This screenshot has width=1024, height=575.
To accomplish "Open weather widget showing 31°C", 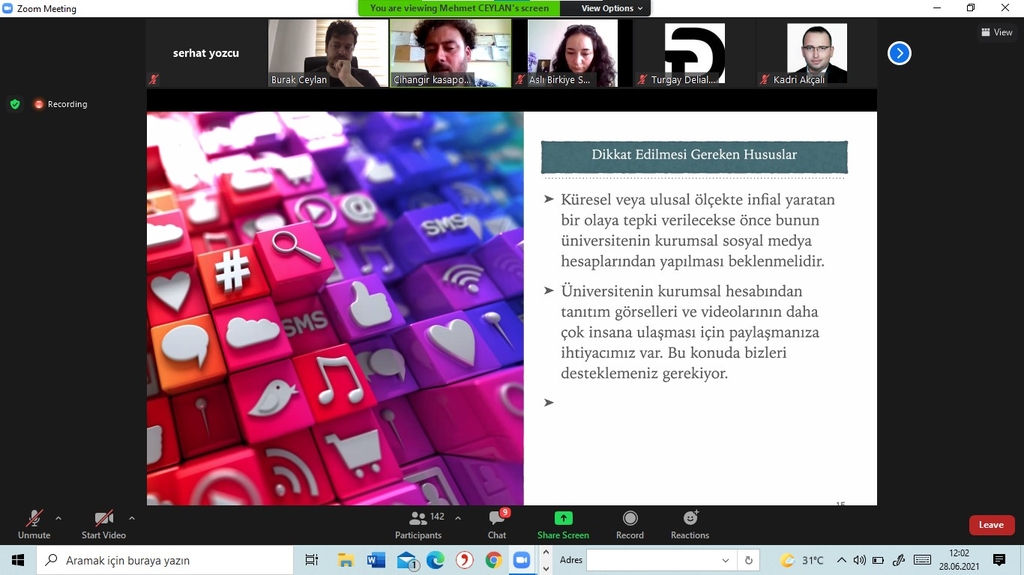I will pos(803,560).
